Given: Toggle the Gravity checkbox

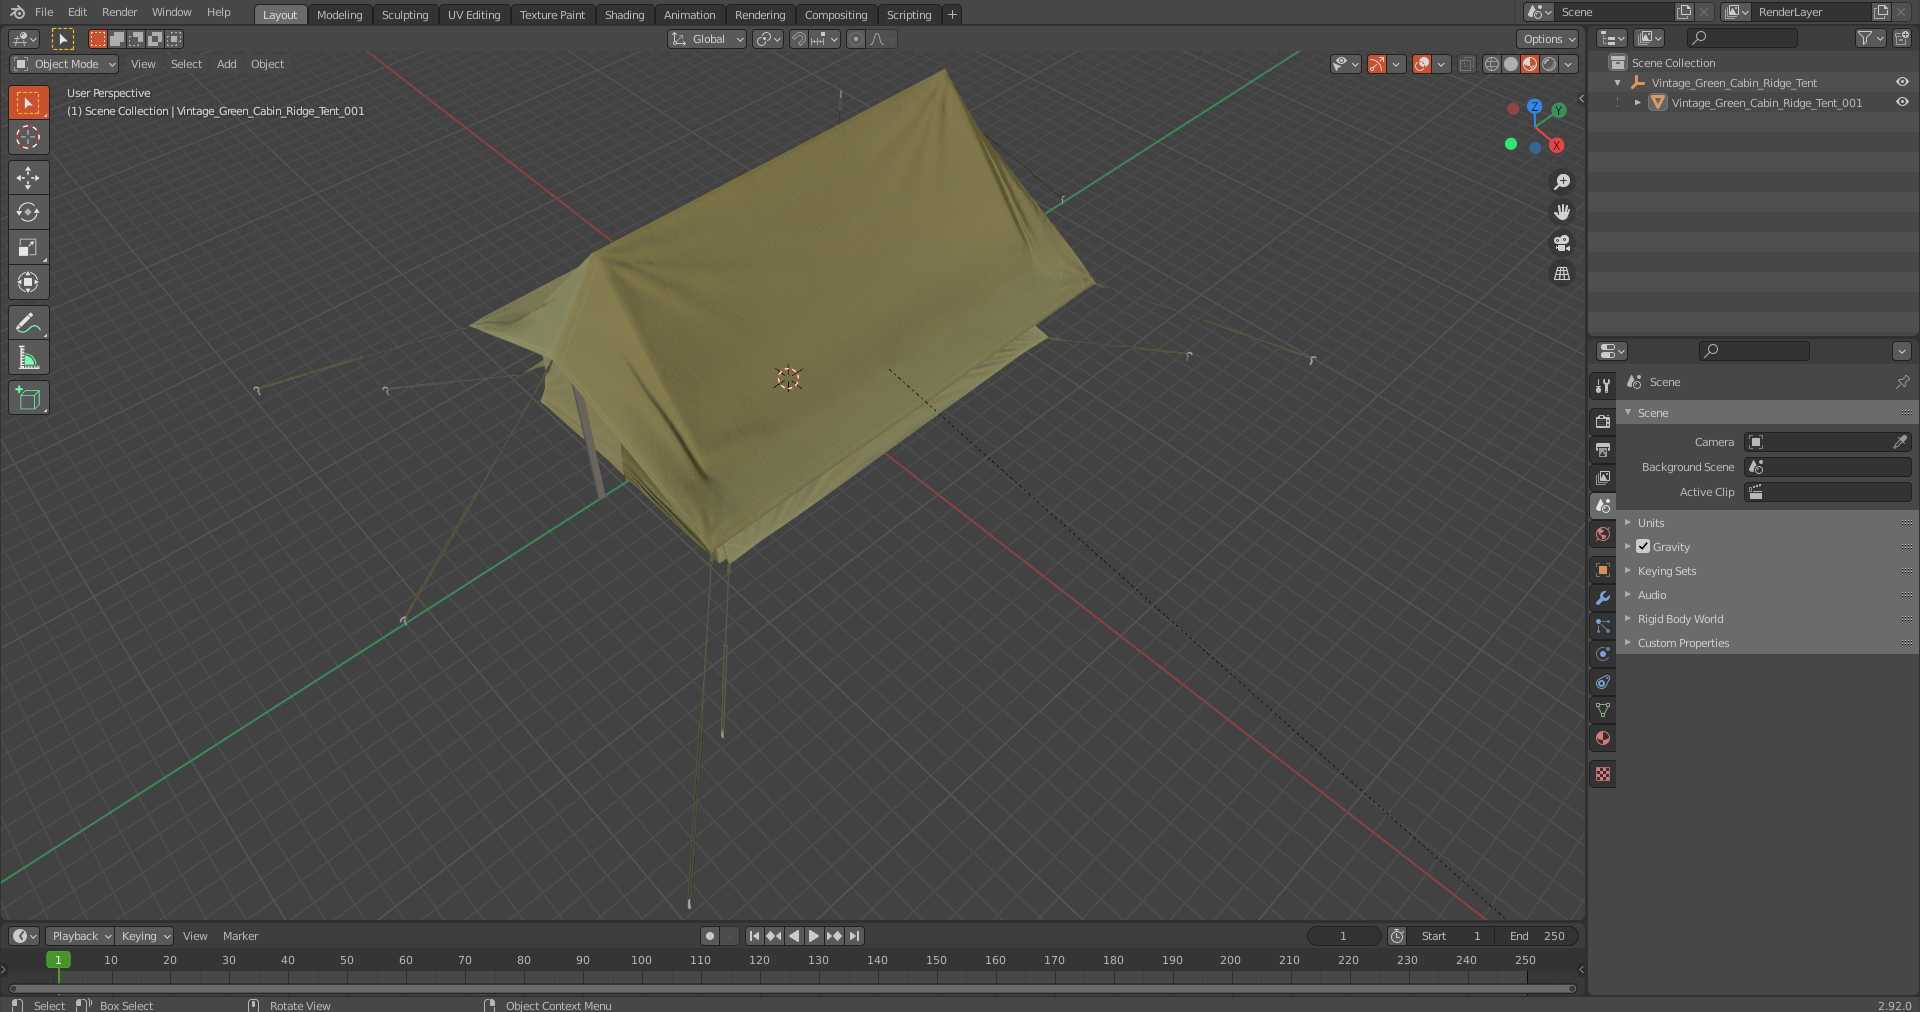Looking at the screenshot, I should 1643,546.
